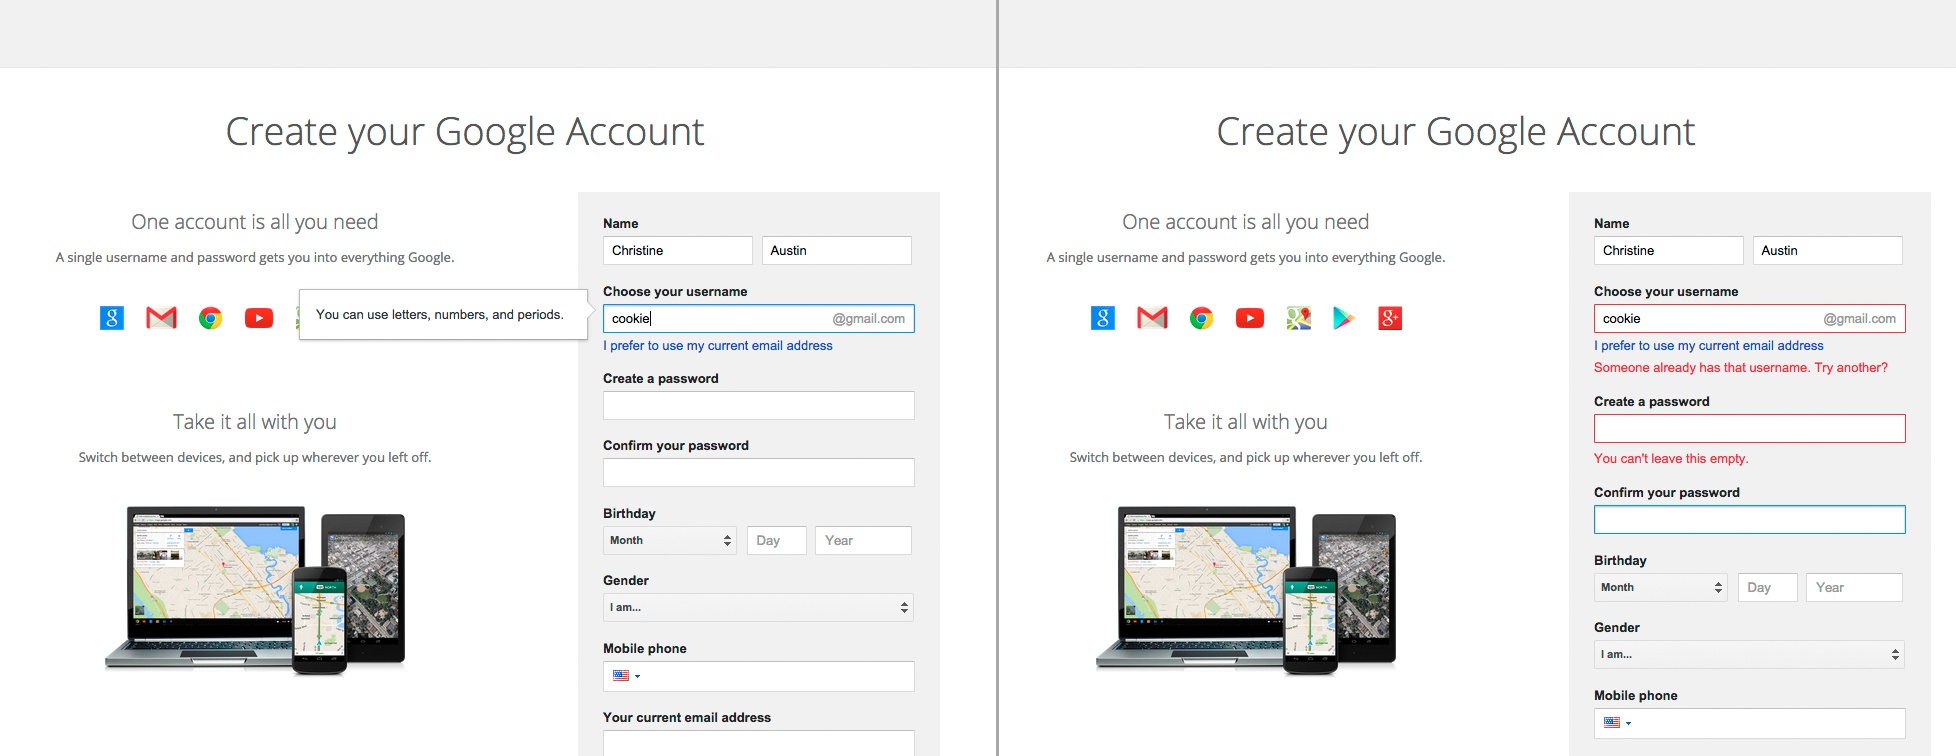Open US flag country selector in right Mobile phone field

pyautogui.click(x=1617, y=723)
